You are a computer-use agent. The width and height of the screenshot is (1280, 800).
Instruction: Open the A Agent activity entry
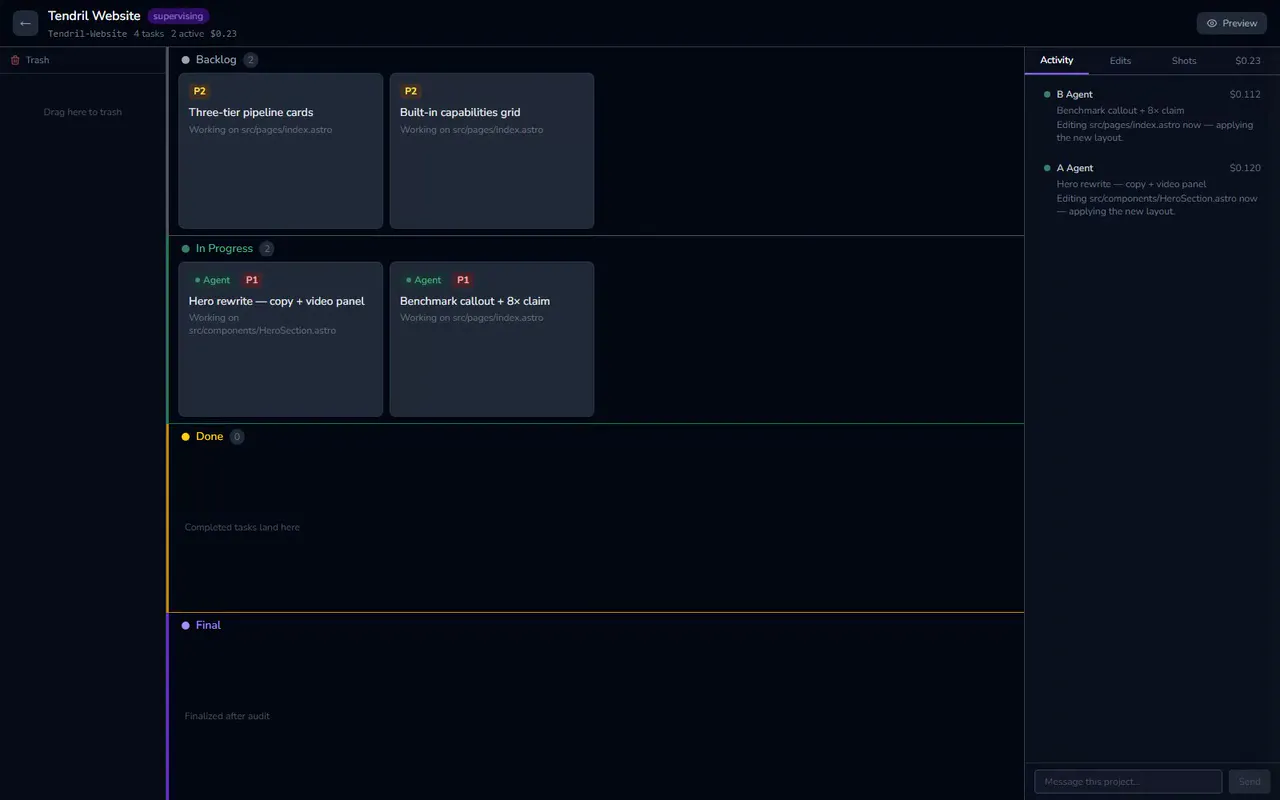click(1152, 190)
